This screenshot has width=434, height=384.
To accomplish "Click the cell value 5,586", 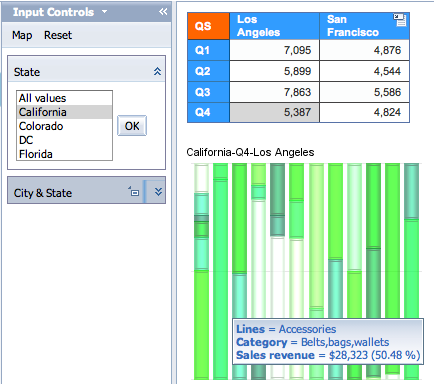I will point(364,92).
